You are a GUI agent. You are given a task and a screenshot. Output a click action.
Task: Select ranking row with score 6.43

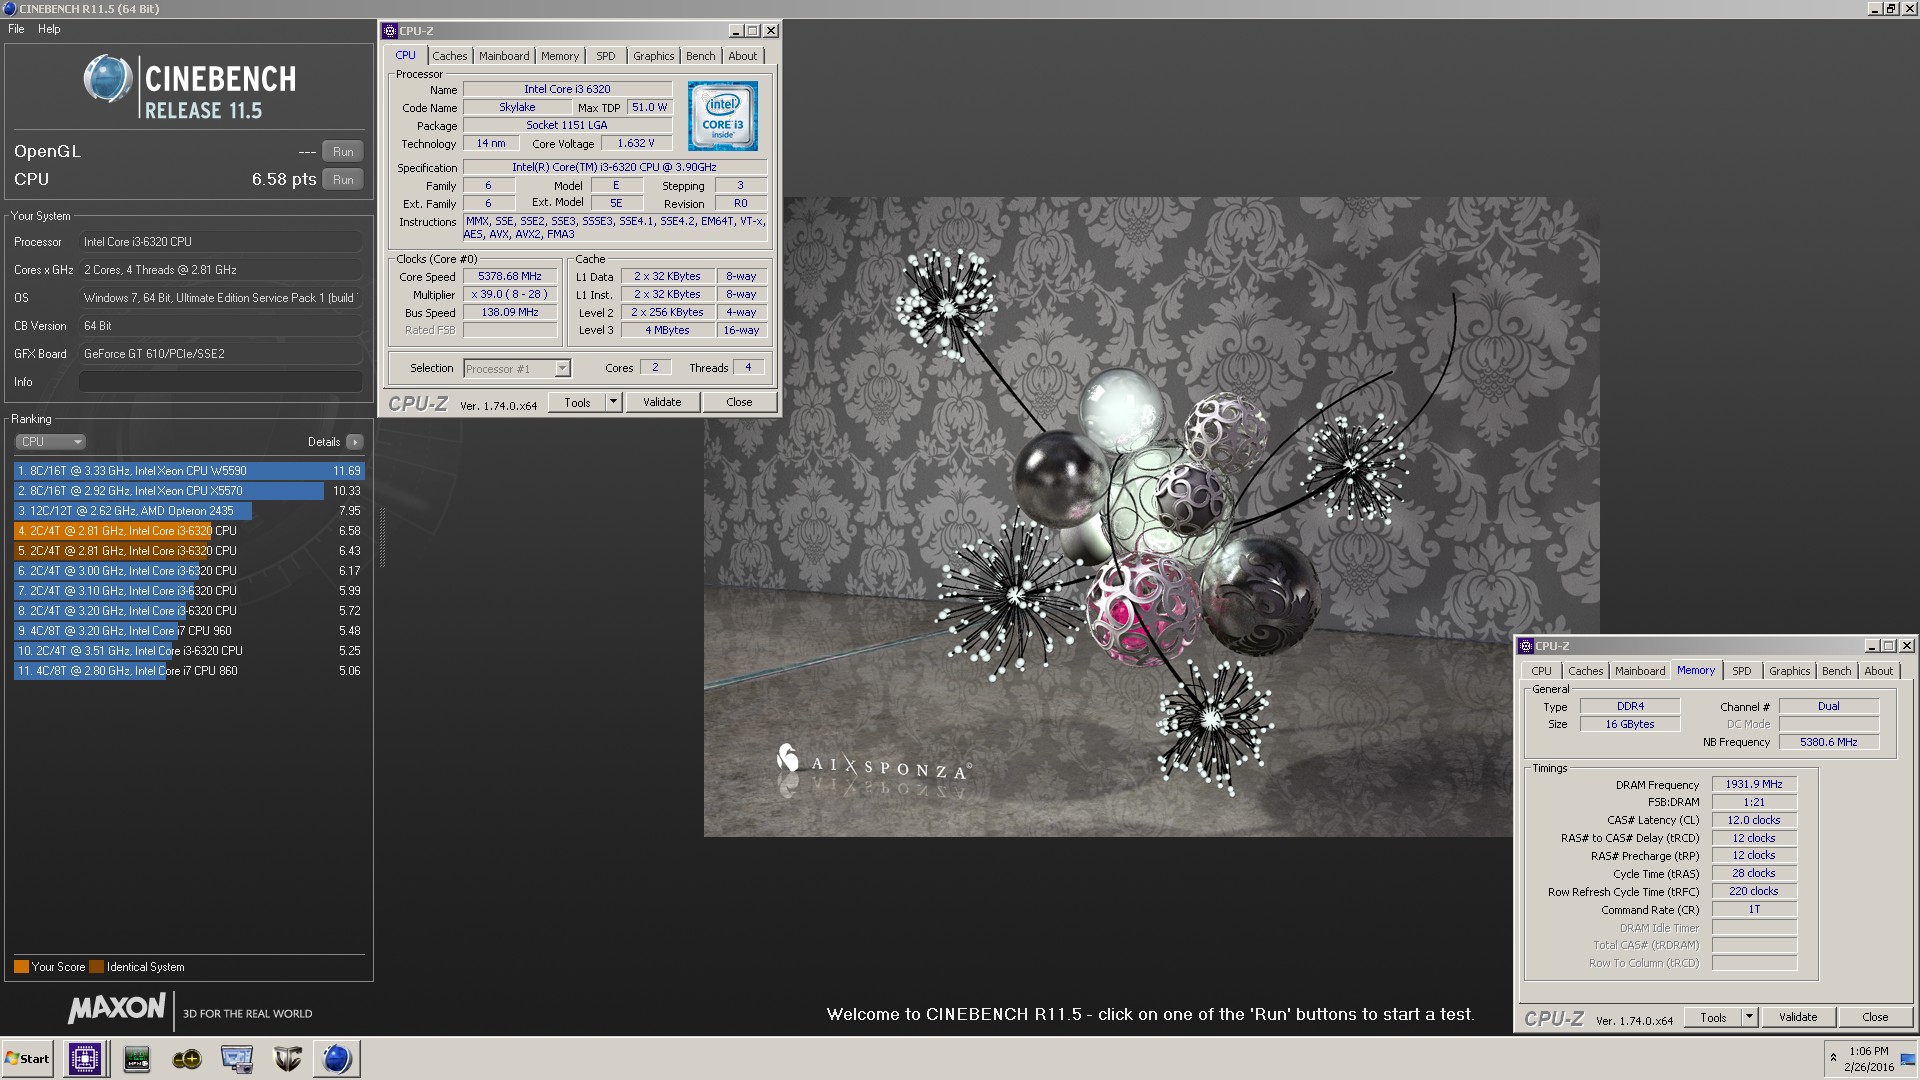tap(189, 551)
